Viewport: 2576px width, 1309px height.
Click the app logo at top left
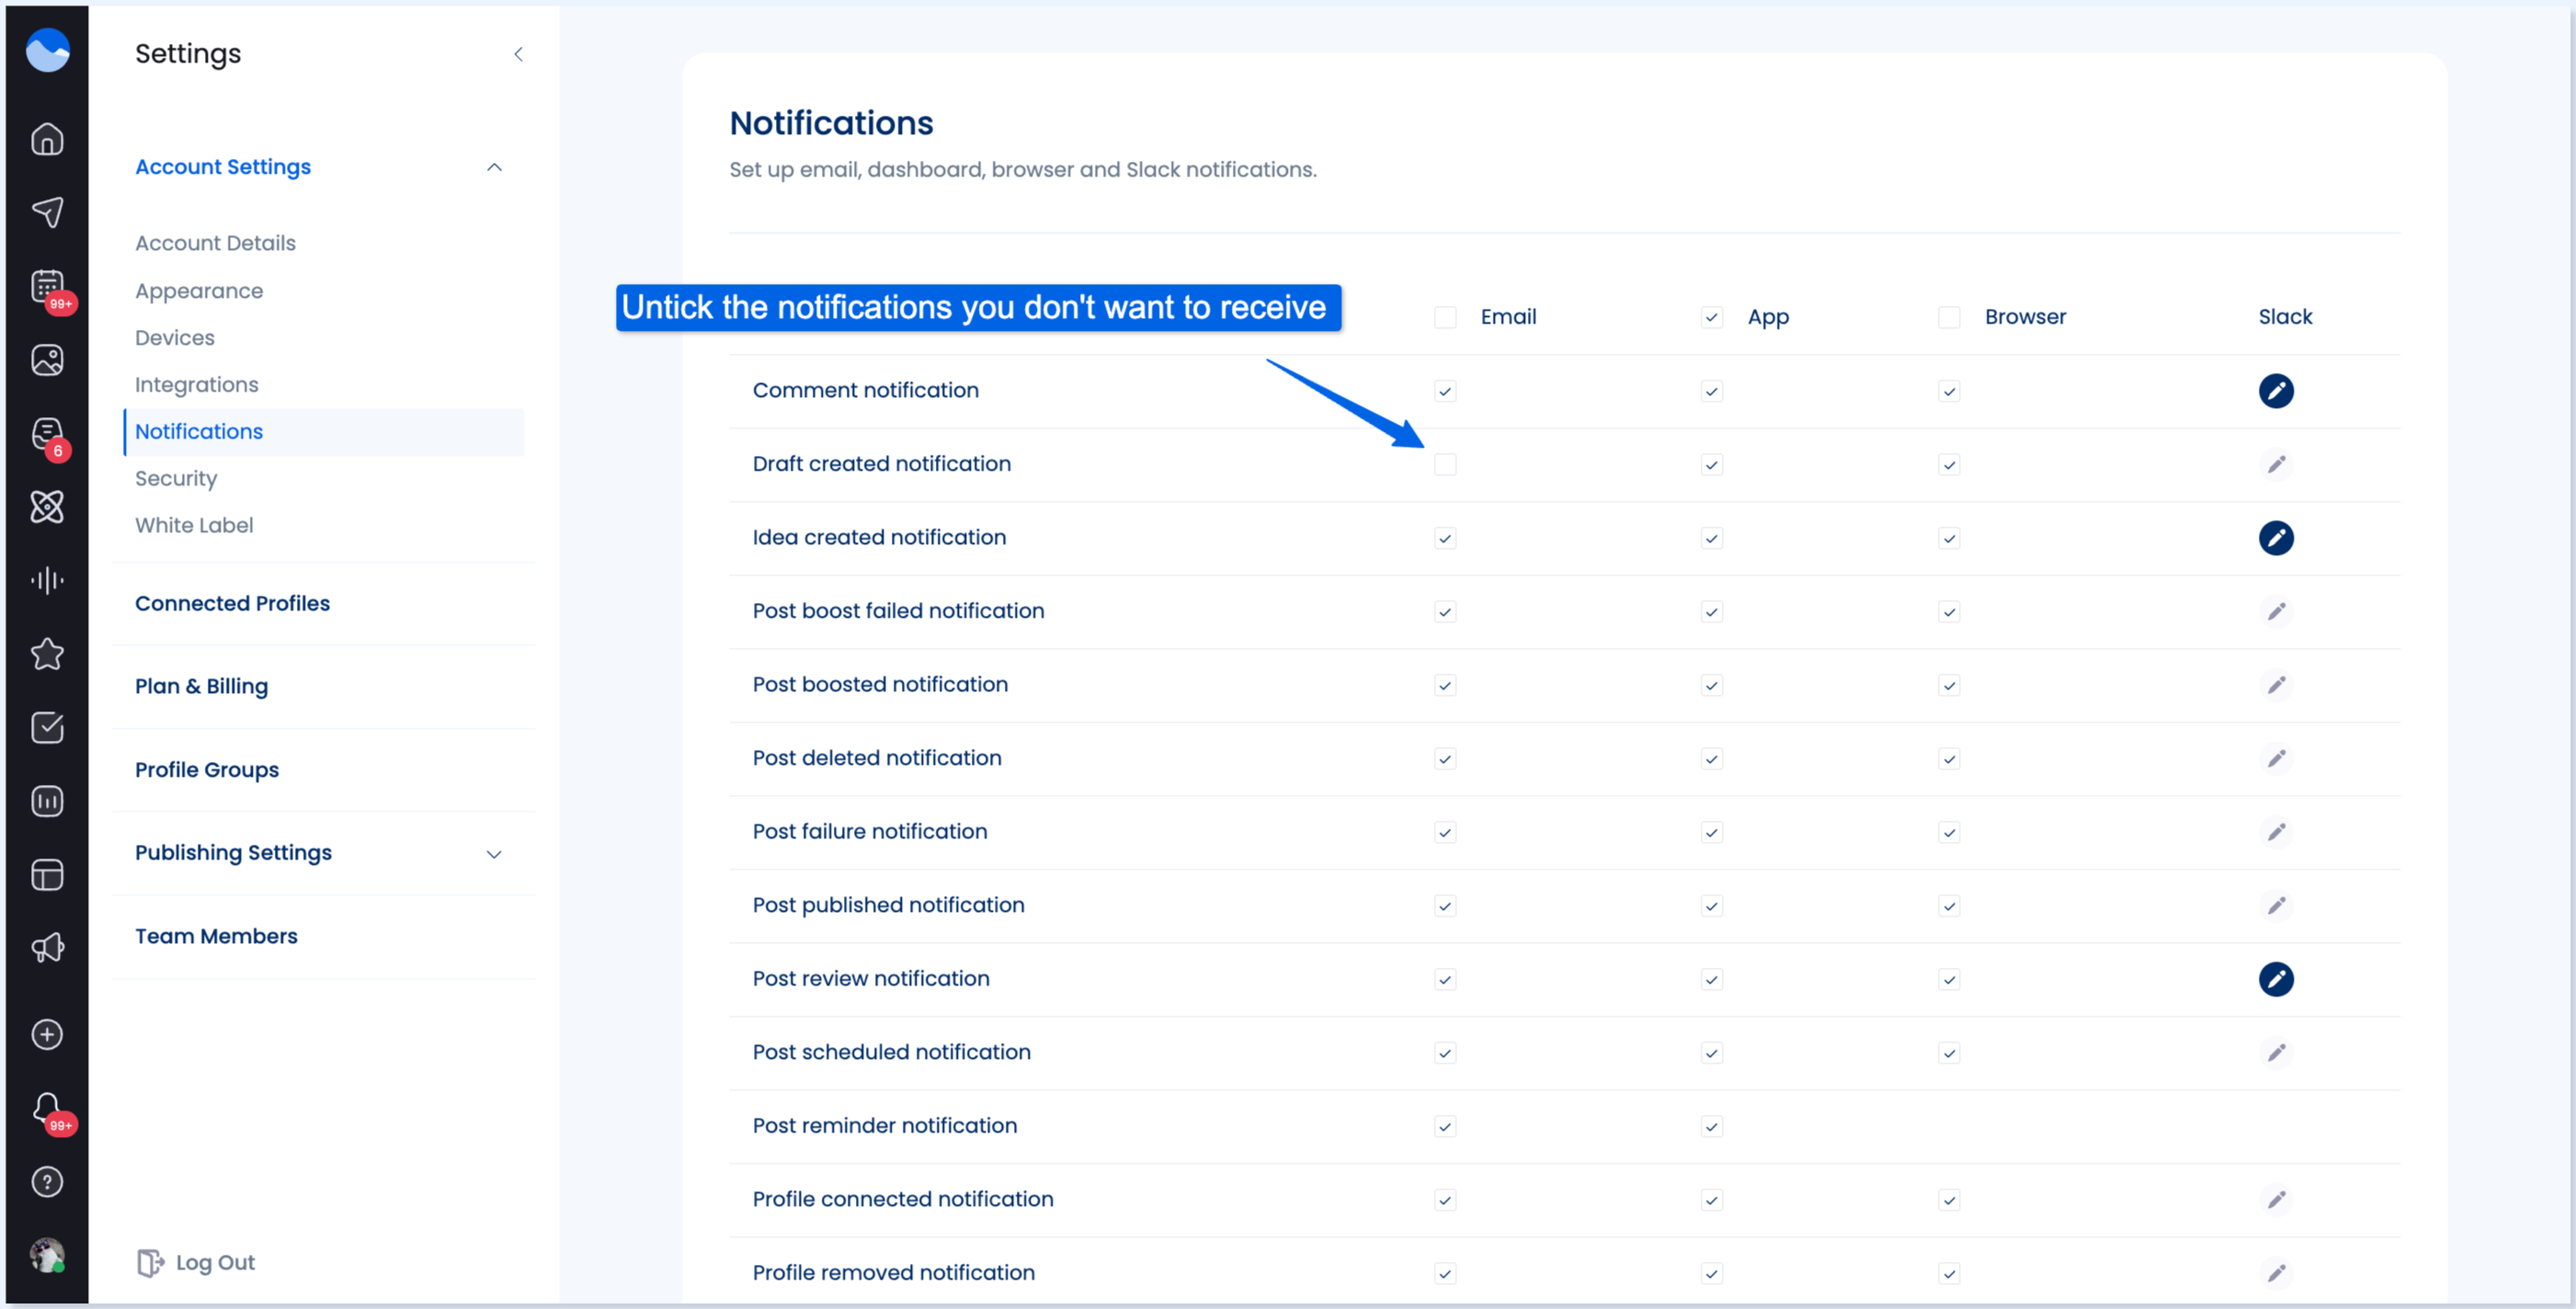[47, 50]
